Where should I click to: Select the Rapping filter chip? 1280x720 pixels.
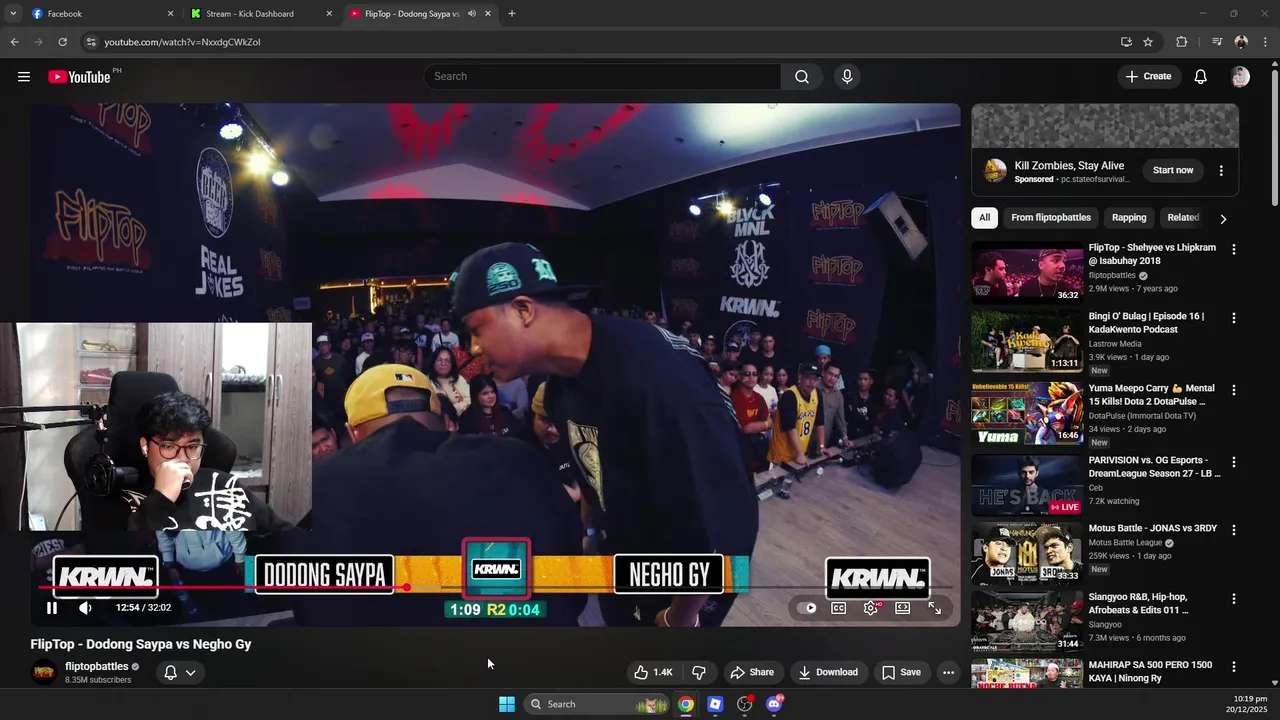[x=1129, y=218]
